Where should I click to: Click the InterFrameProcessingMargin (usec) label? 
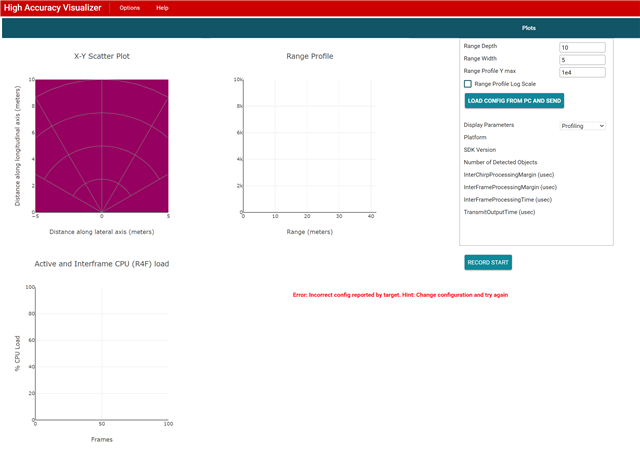(510, 187)
